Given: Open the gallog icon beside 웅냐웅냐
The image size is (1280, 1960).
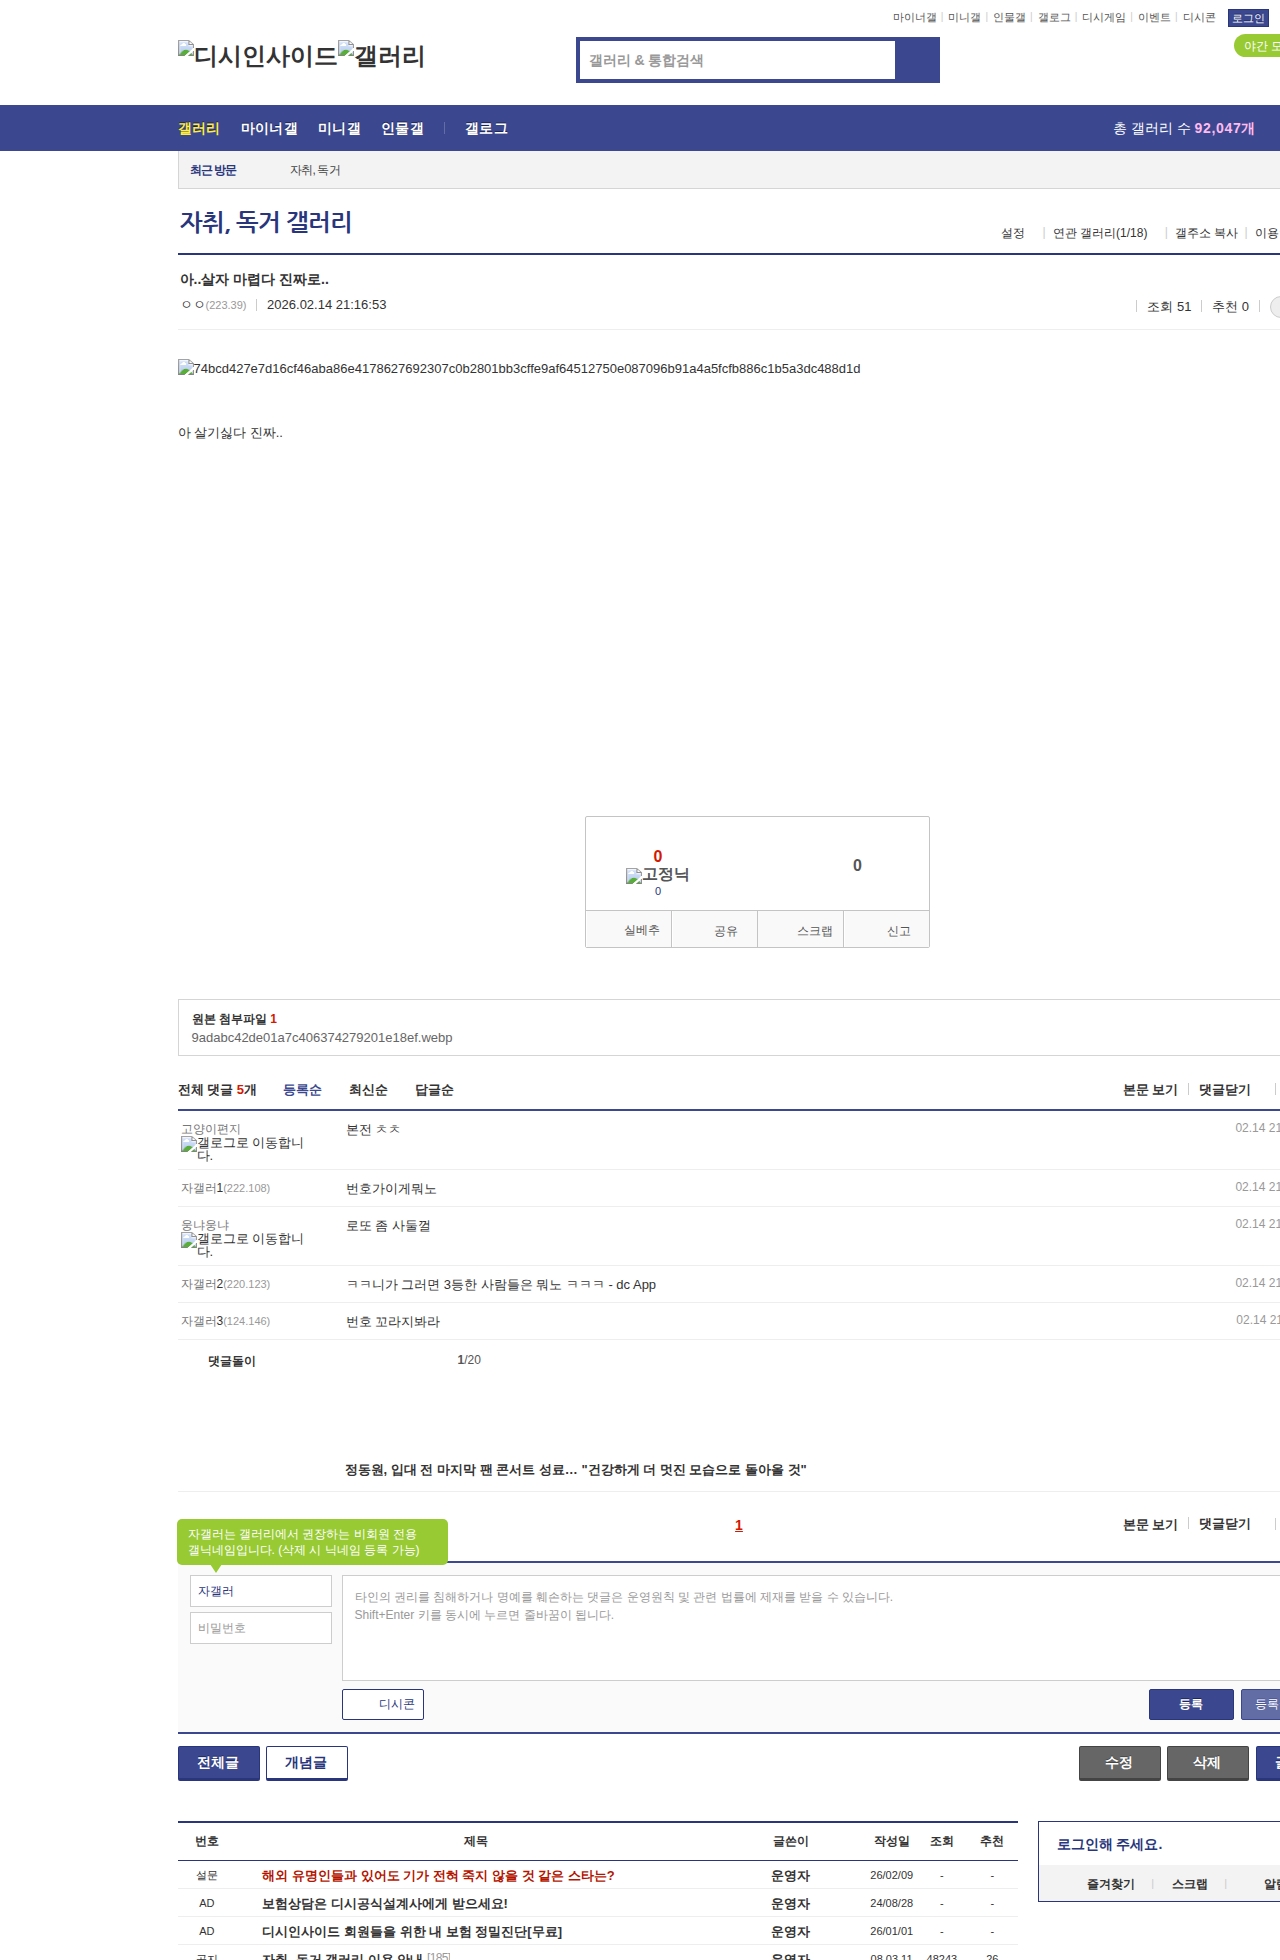Looking at the screenshot, I should pos(189,1240).
